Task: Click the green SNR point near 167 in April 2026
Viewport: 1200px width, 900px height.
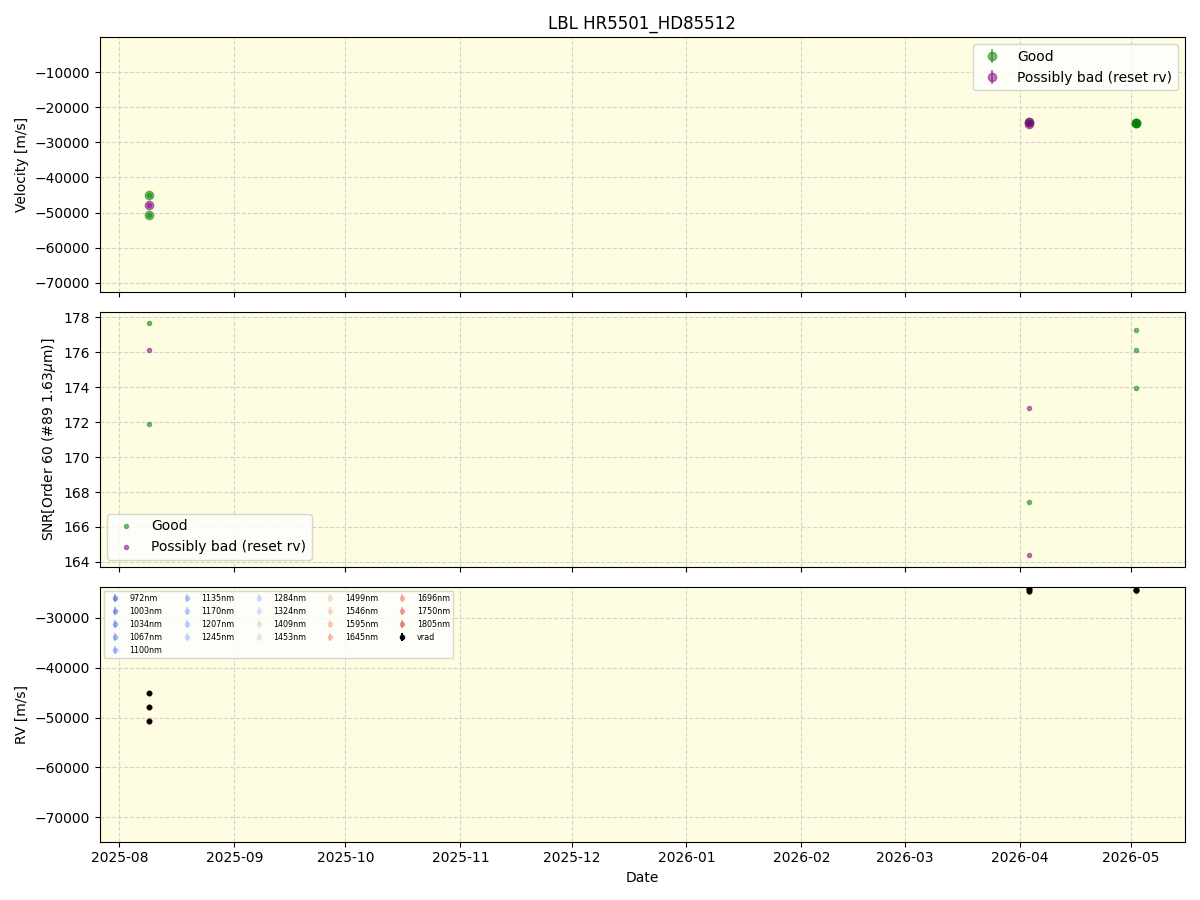Action: [x=1029, y=502]
